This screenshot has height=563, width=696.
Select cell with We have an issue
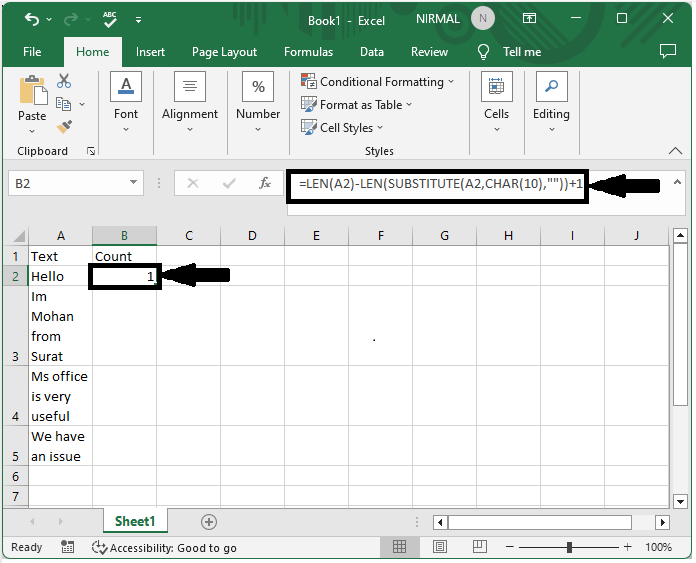pyautogui.click(x=61, y=446)
